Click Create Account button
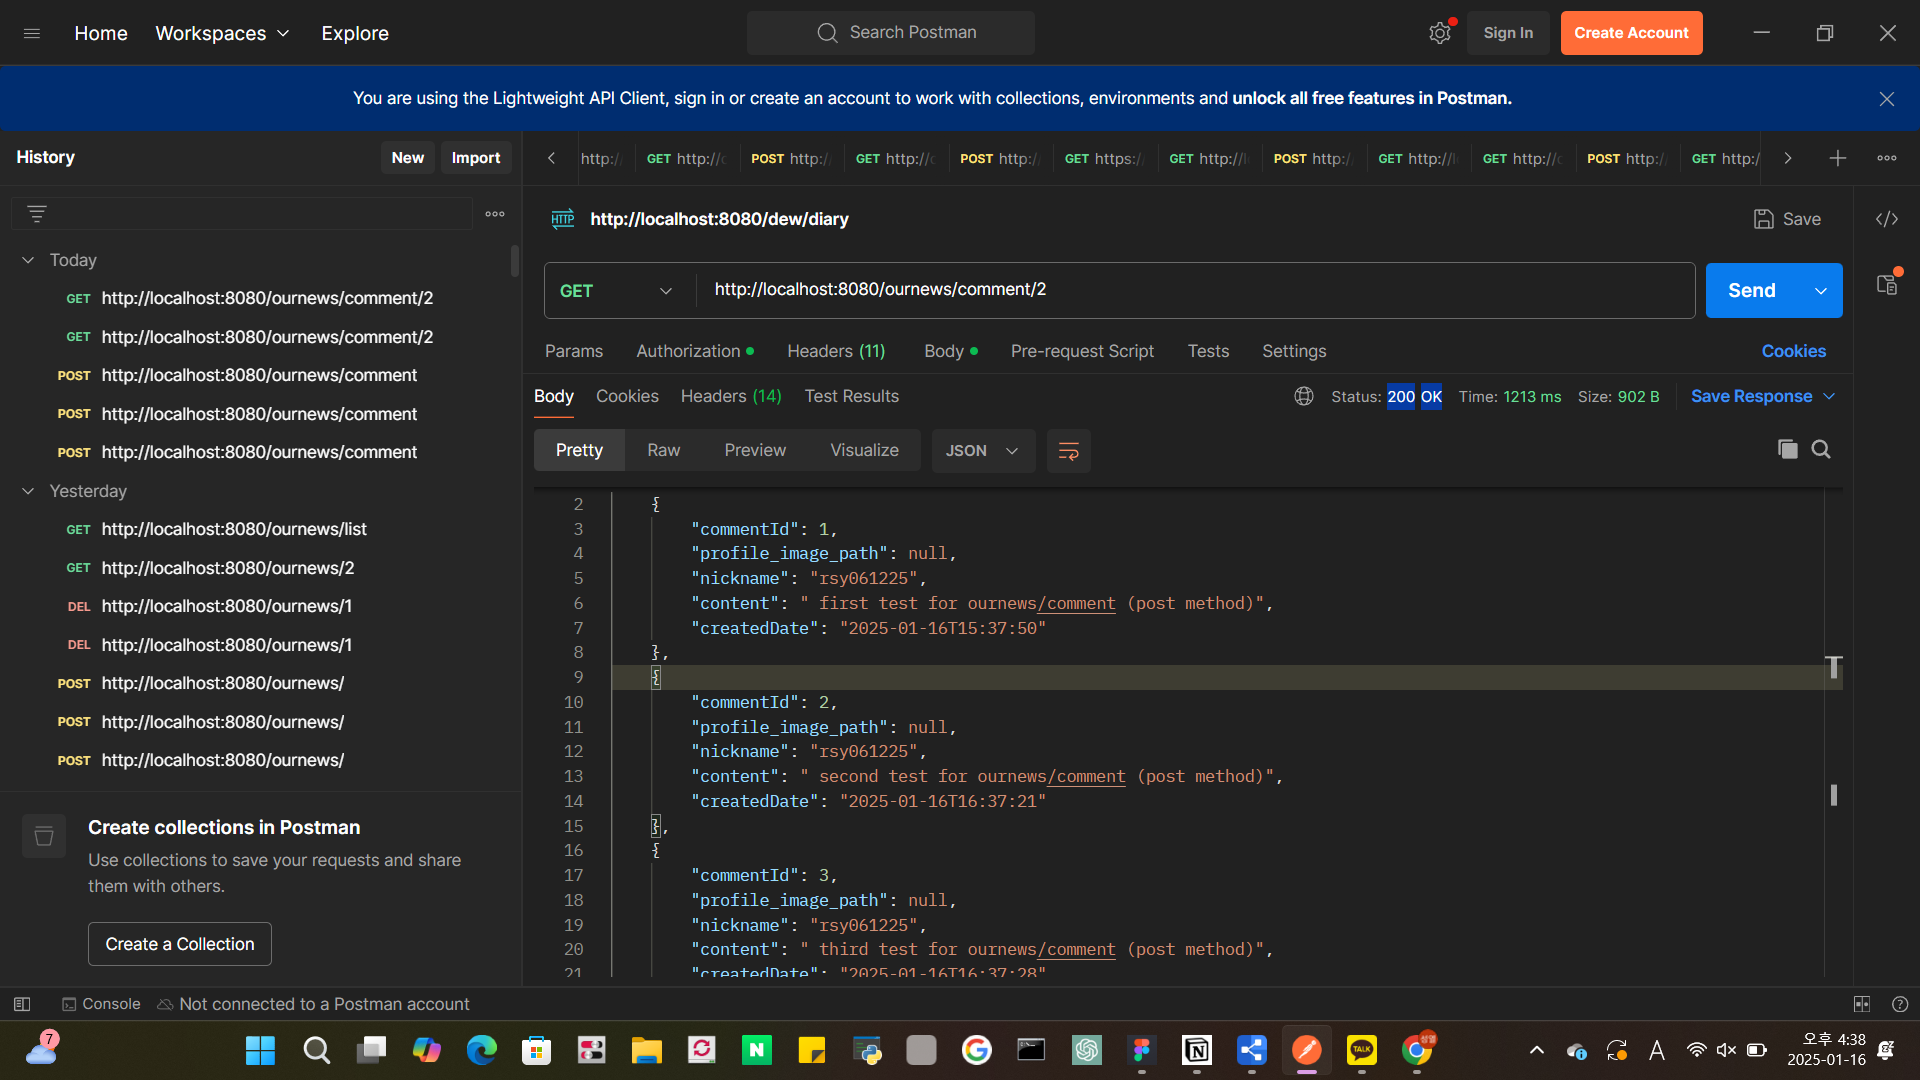Screen dimensions: 1920x1080 point(1632,33)
